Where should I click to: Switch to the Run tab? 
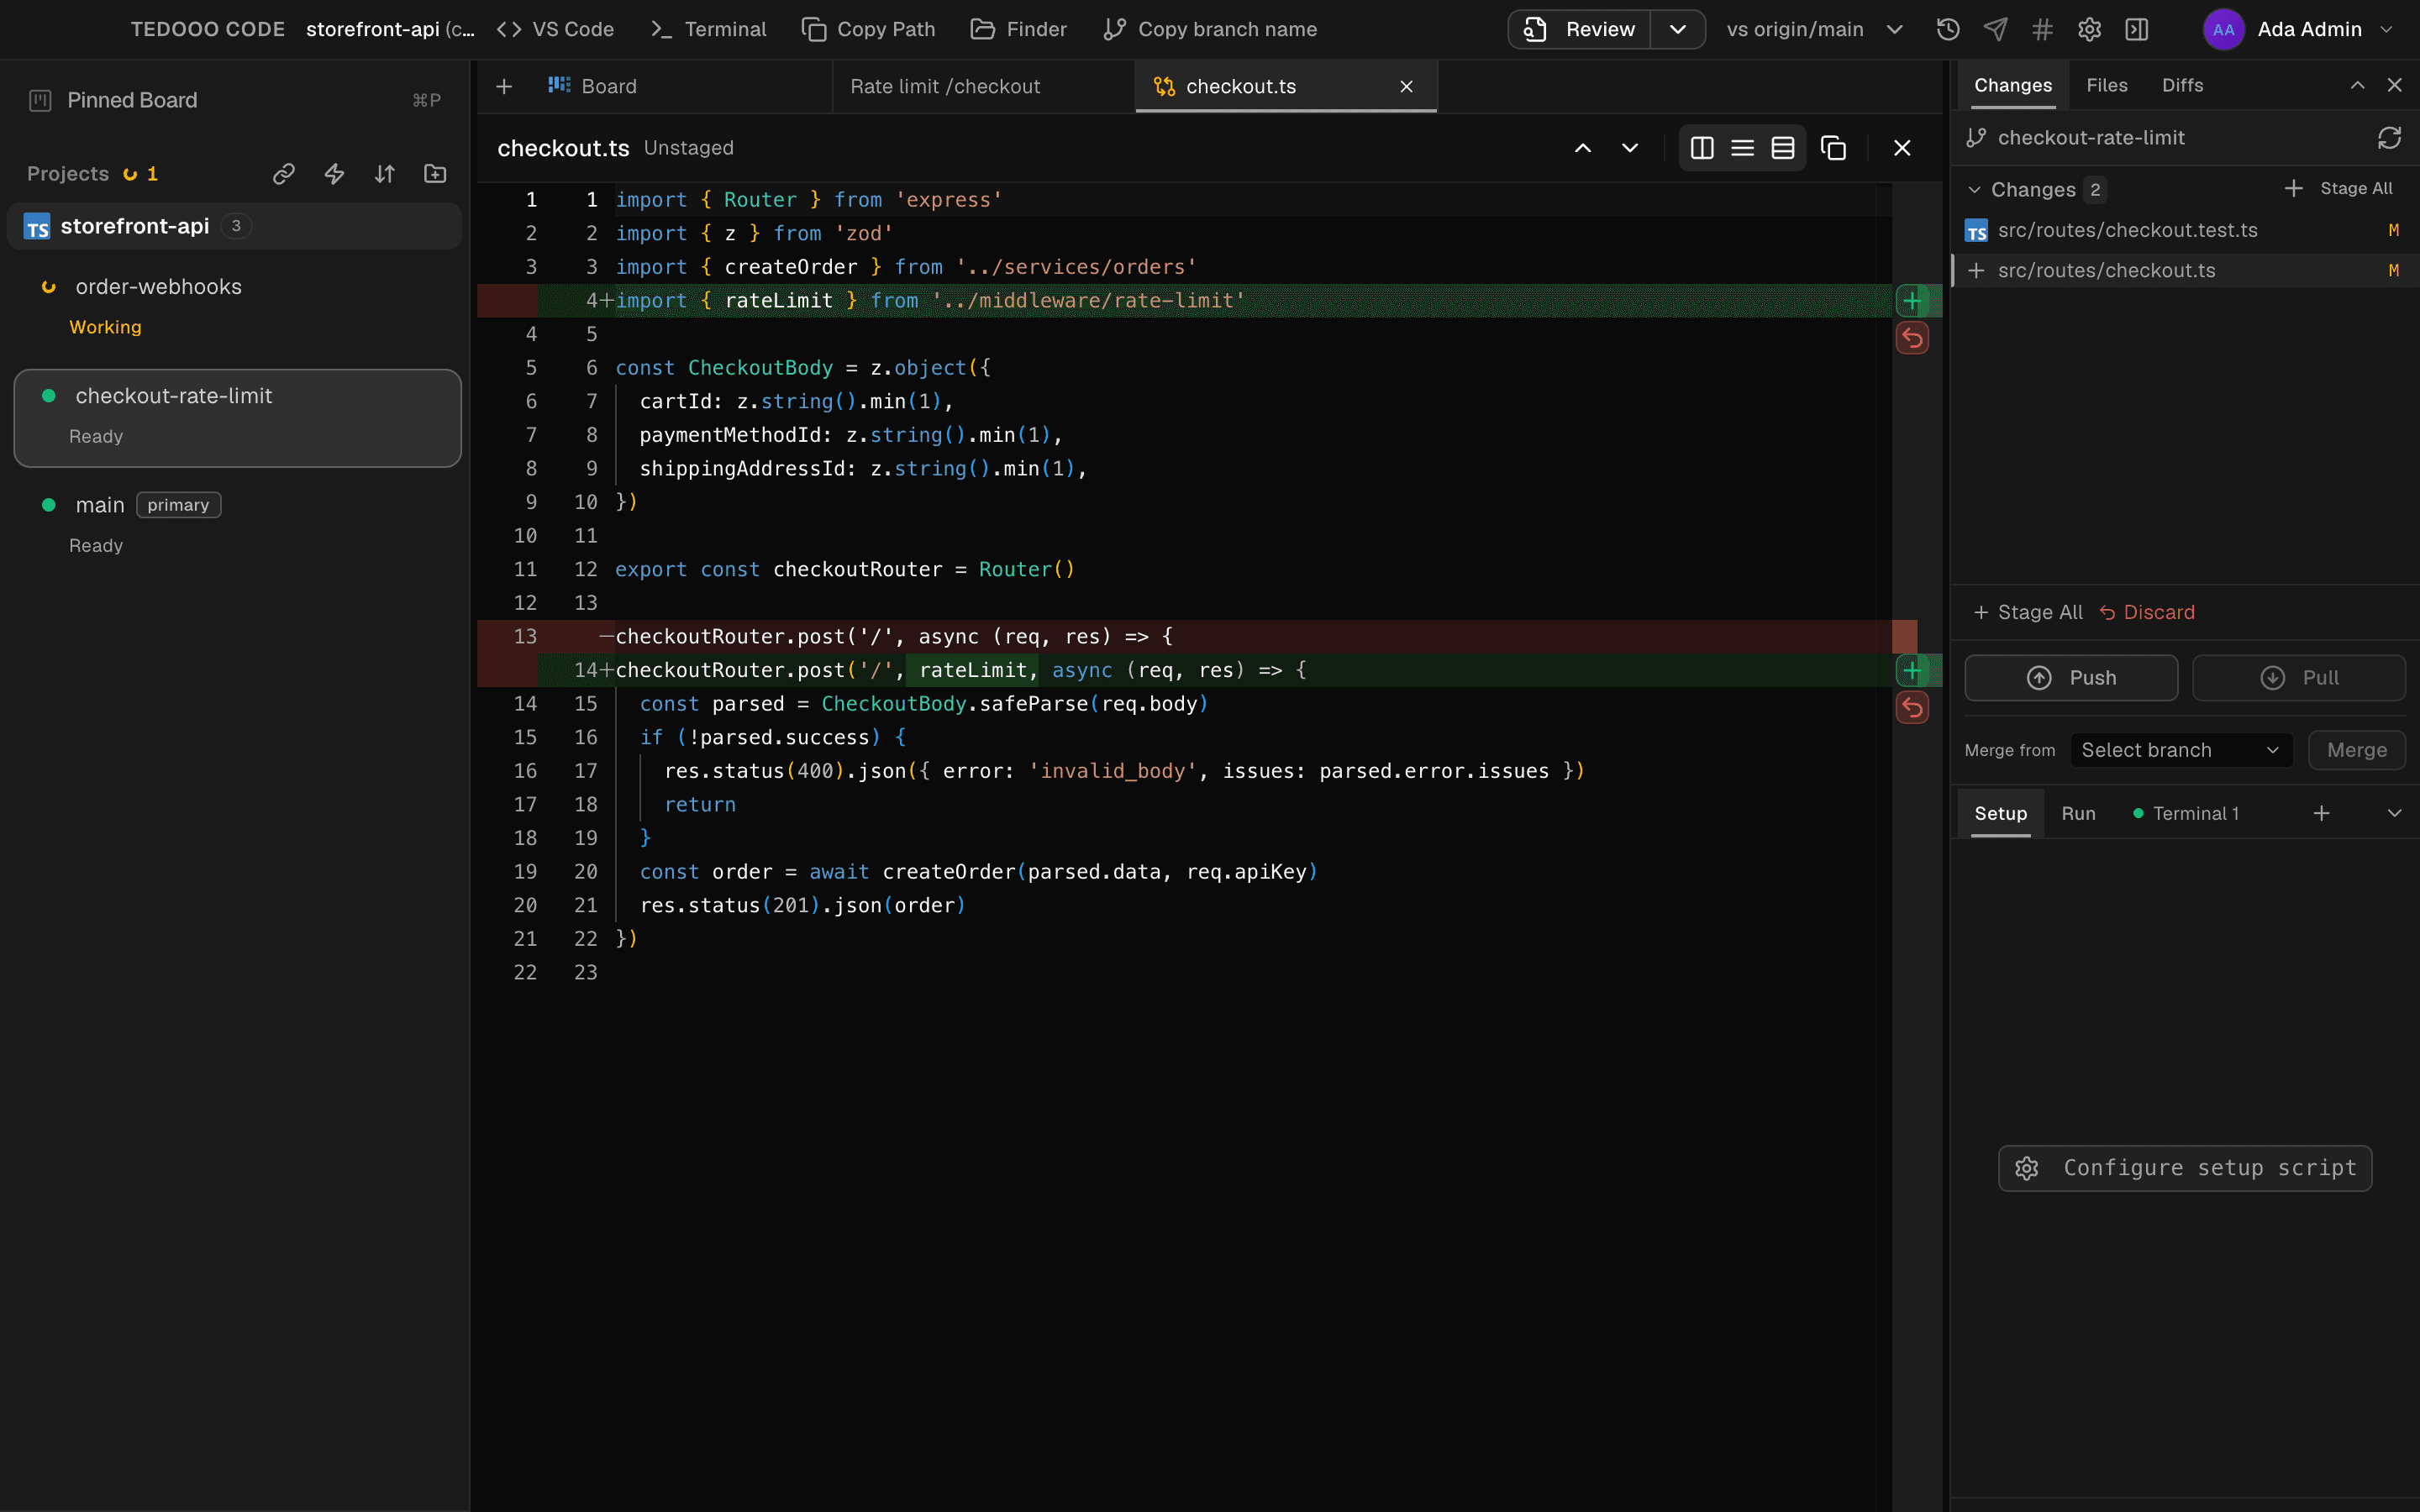(2078, 814)
